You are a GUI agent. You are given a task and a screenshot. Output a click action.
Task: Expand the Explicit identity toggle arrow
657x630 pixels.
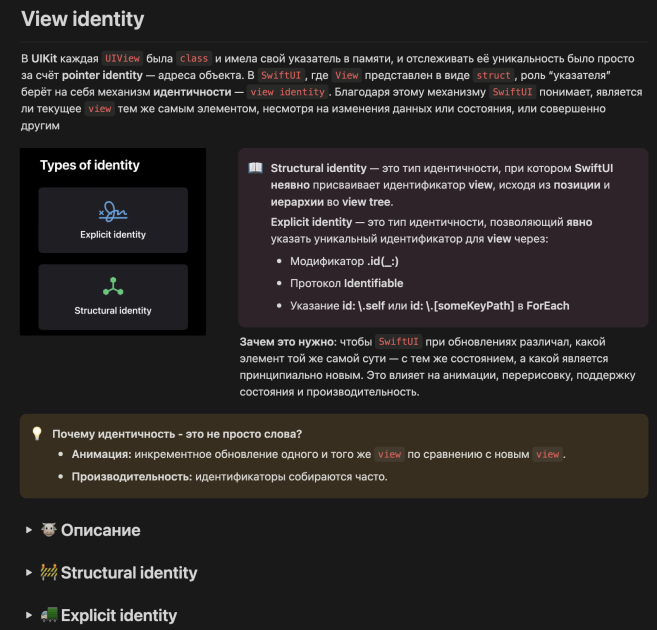pos(29,615)
